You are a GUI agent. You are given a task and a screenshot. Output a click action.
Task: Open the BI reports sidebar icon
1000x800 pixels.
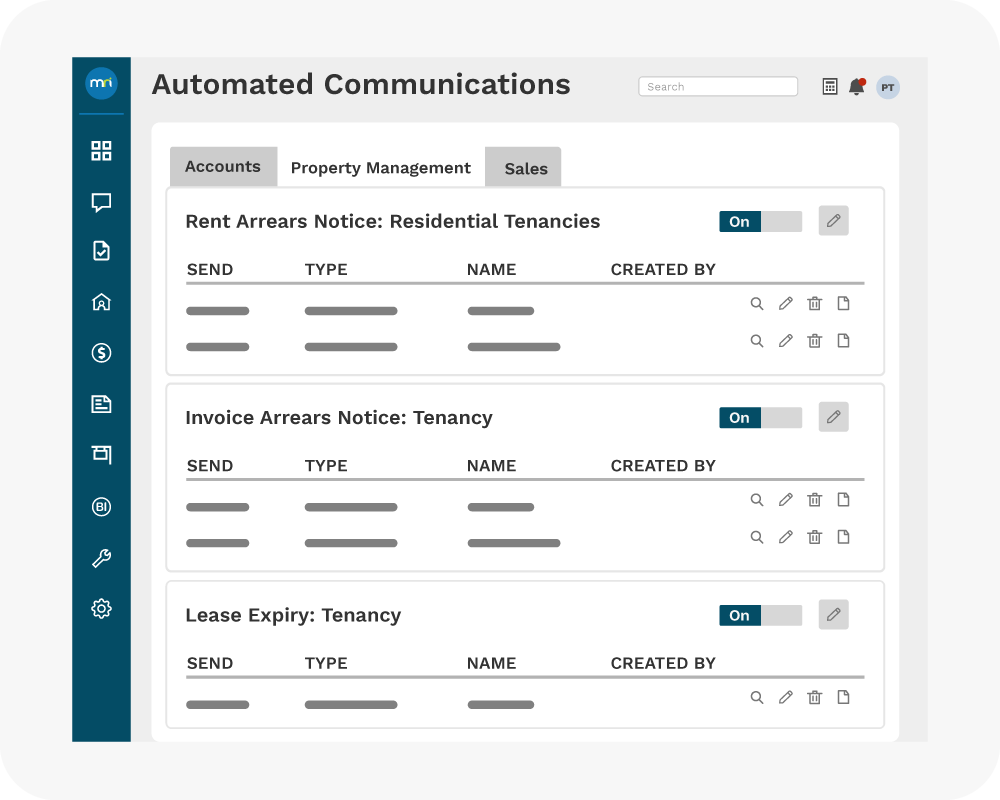point(101,507)
